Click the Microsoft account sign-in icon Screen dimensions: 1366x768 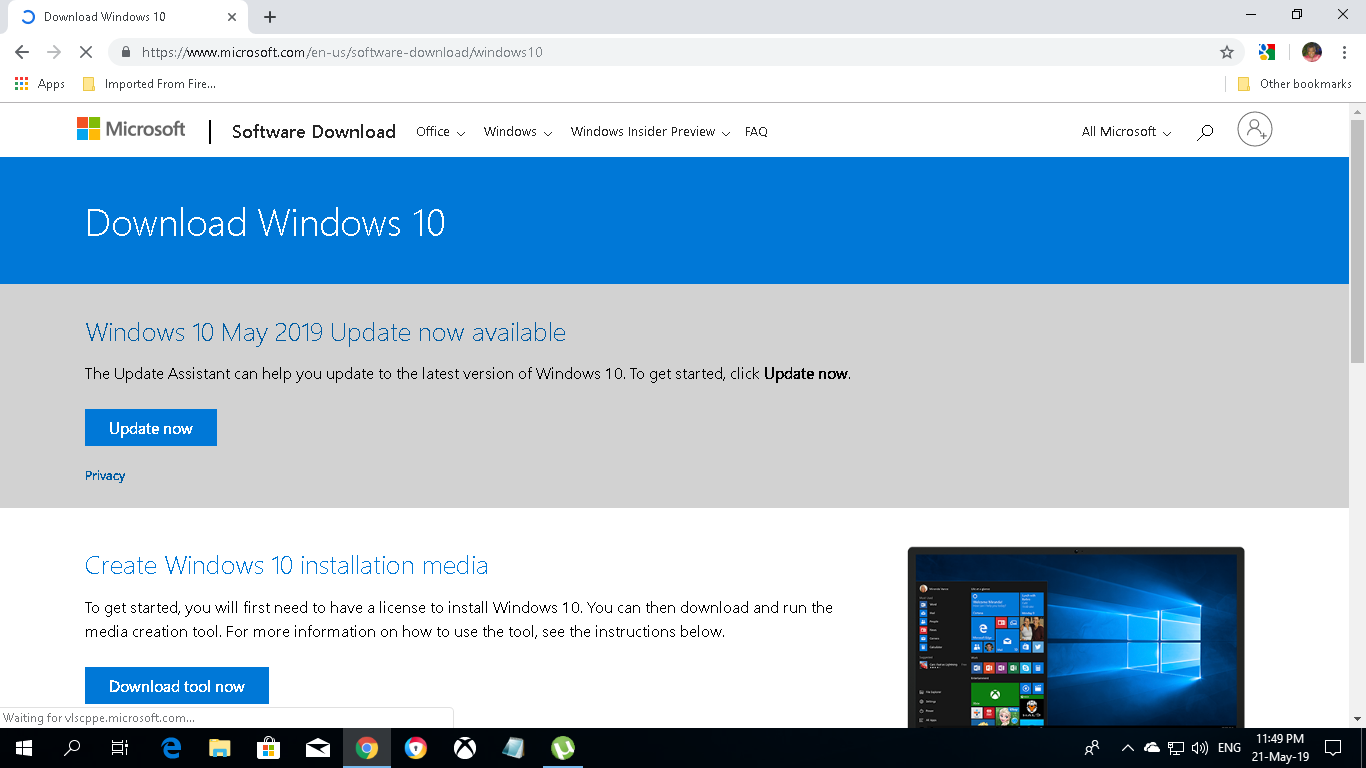(1254, 129)
